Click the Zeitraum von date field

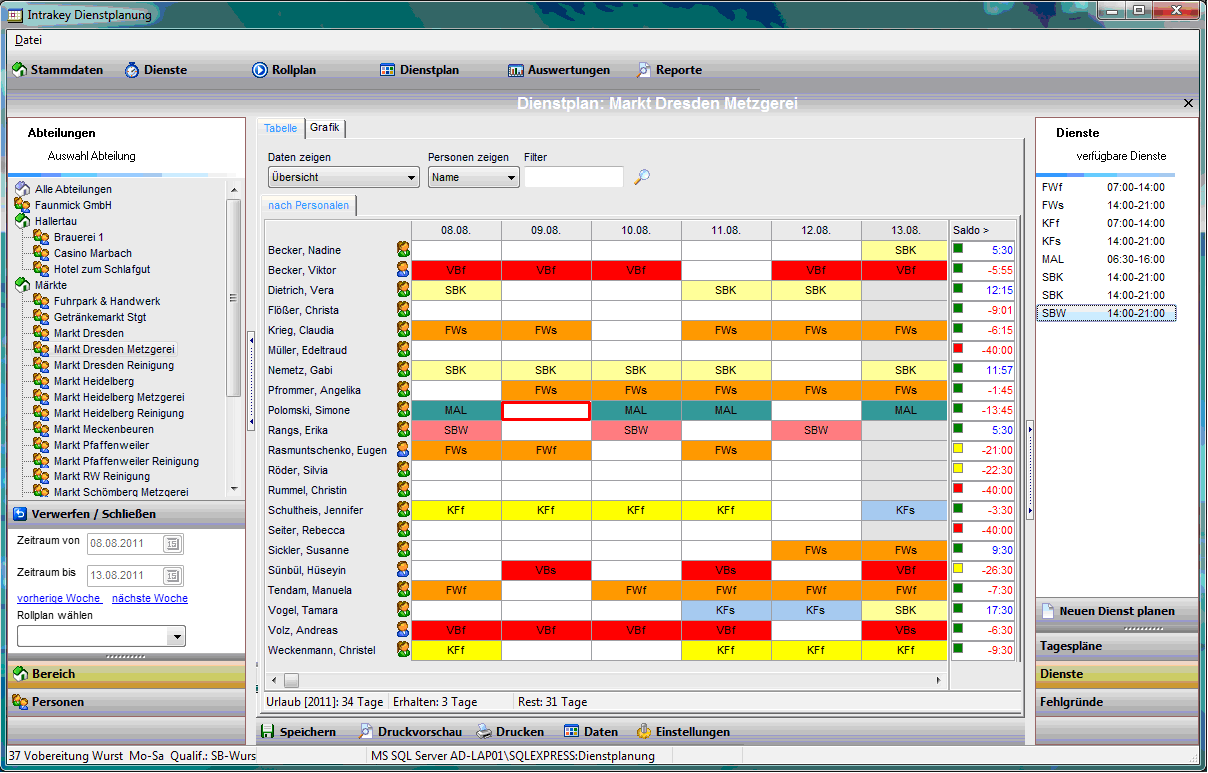point(124,543)
